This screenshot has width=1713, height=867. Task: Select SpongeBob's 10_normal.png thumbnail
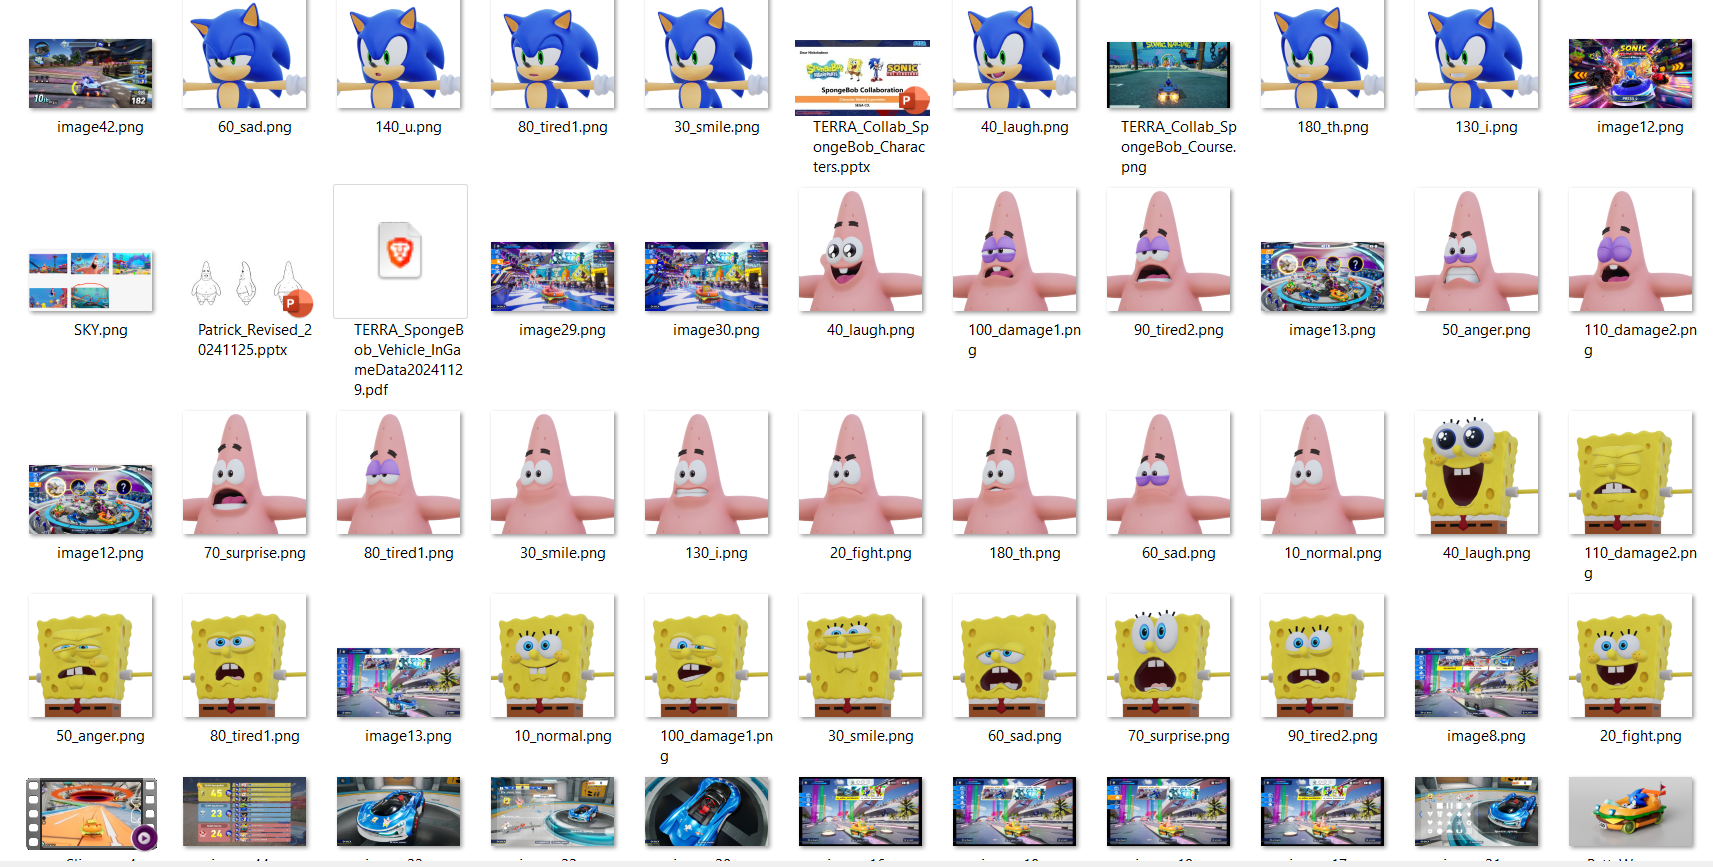pos(553,656)
